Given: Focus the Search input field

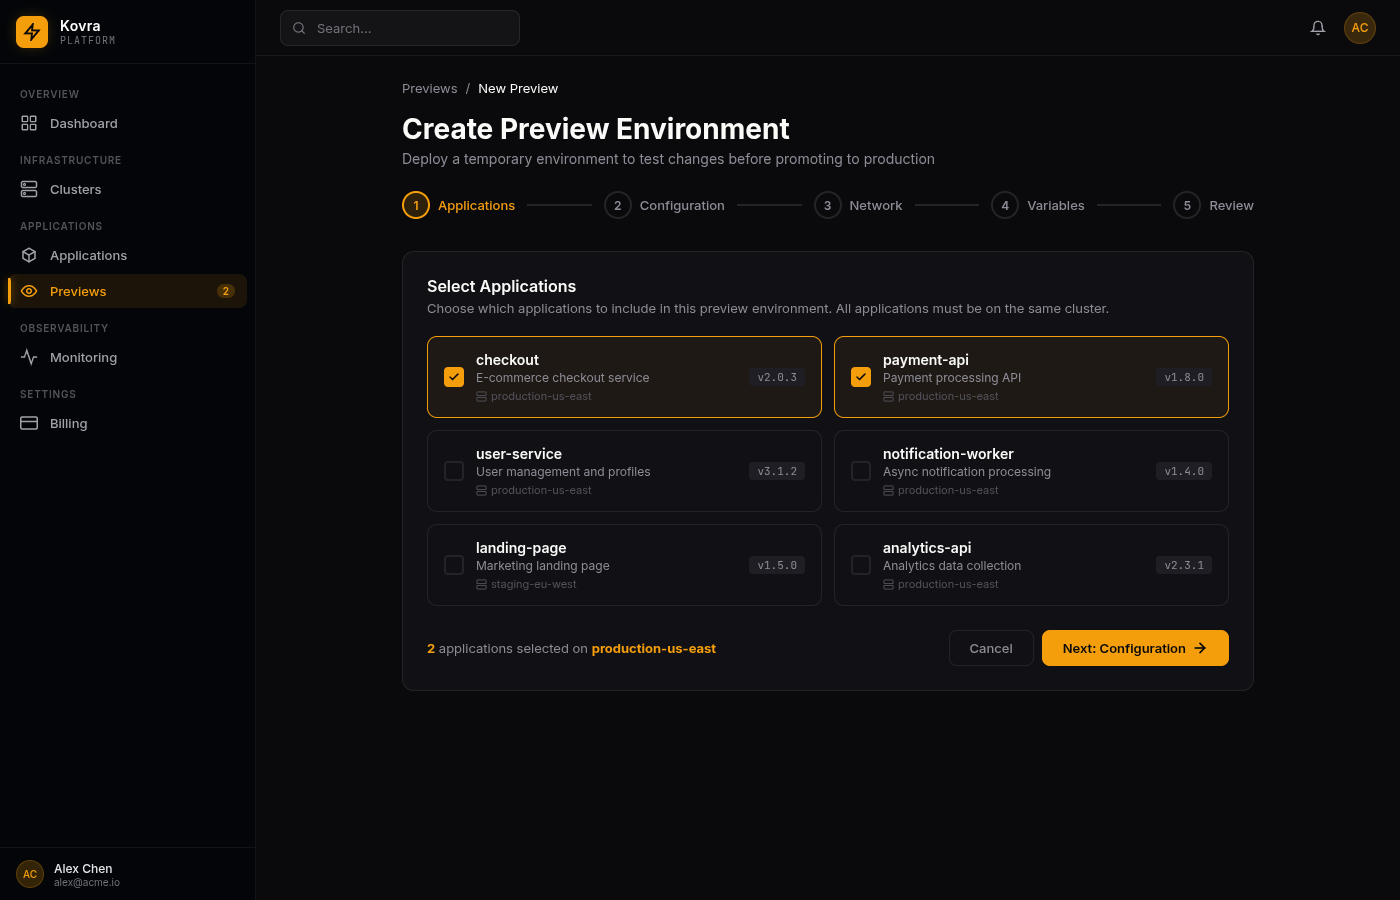Looking at the screenshot, I should tap(400, 28).
